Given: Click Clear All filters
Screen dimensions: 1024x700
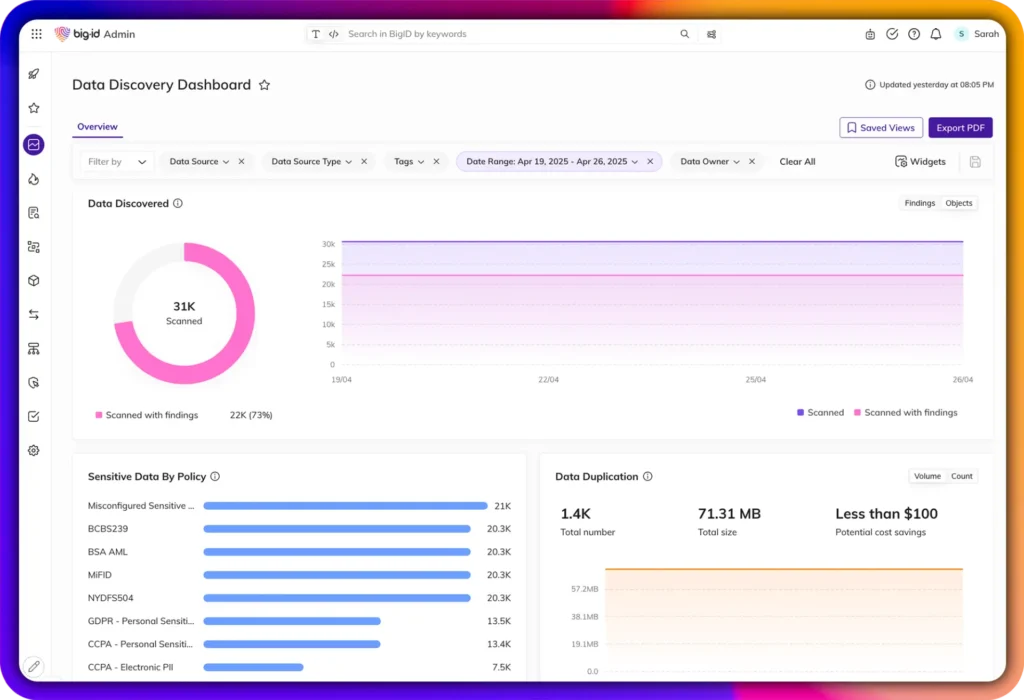Looking at the screenshot, I should tap(797, 162).
